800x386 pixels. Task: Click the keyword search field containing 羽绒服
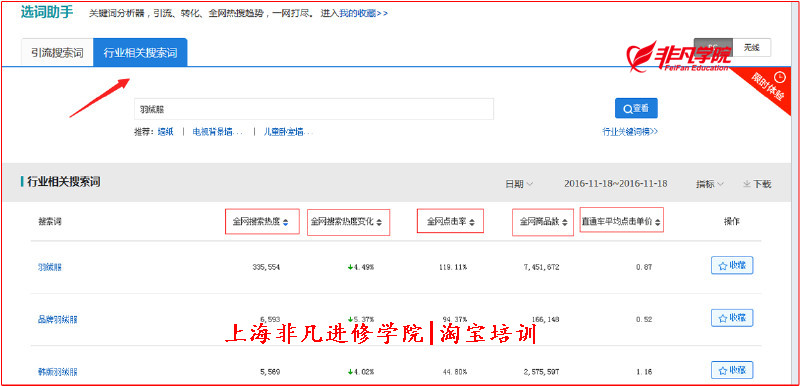(314, 109)
